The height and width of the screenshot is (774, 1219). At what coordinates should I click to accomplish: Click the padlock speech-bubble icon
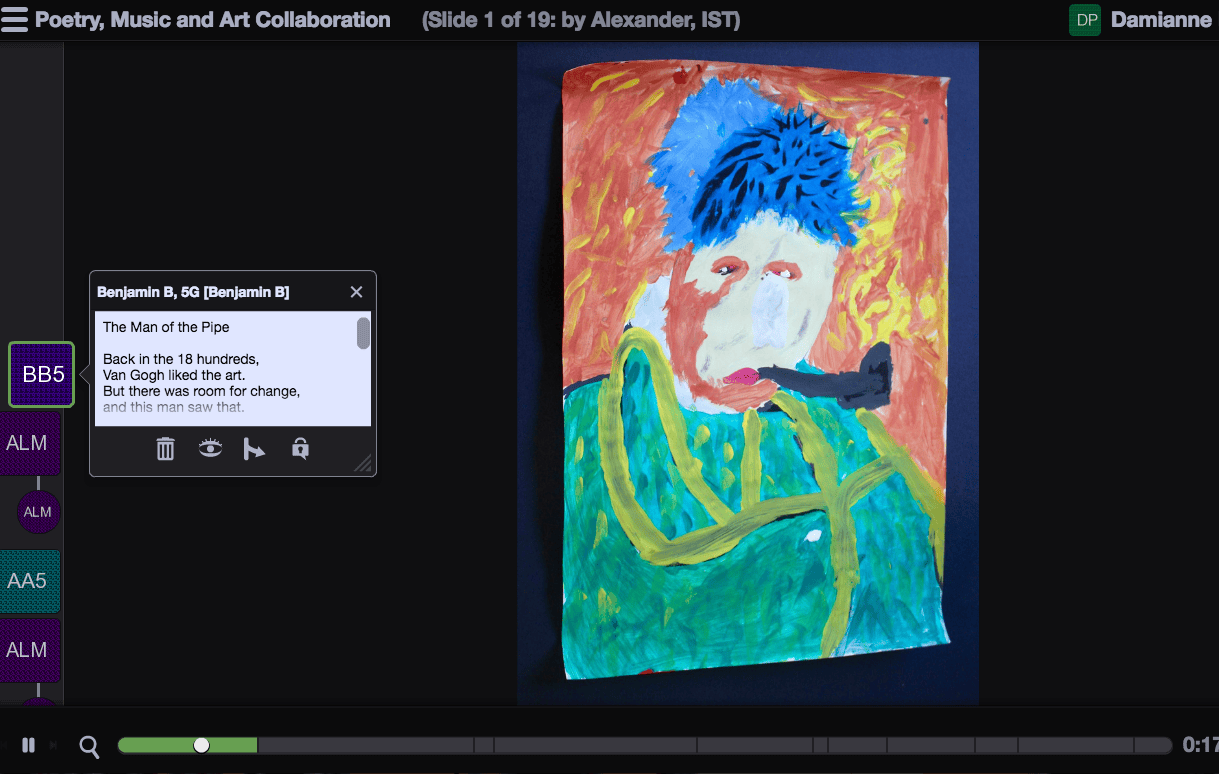pyautogui.click(x=300, y=449)
